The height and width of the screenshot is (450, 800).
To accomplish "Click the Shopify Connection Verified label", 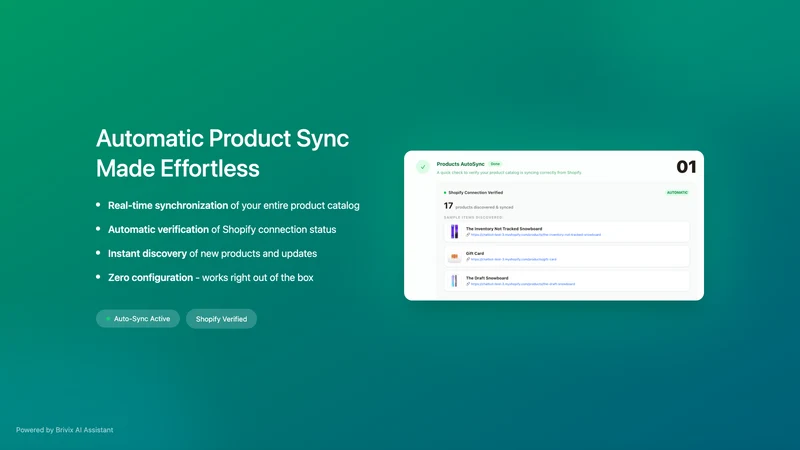I will pyautogui.click(x=476, y=192).
